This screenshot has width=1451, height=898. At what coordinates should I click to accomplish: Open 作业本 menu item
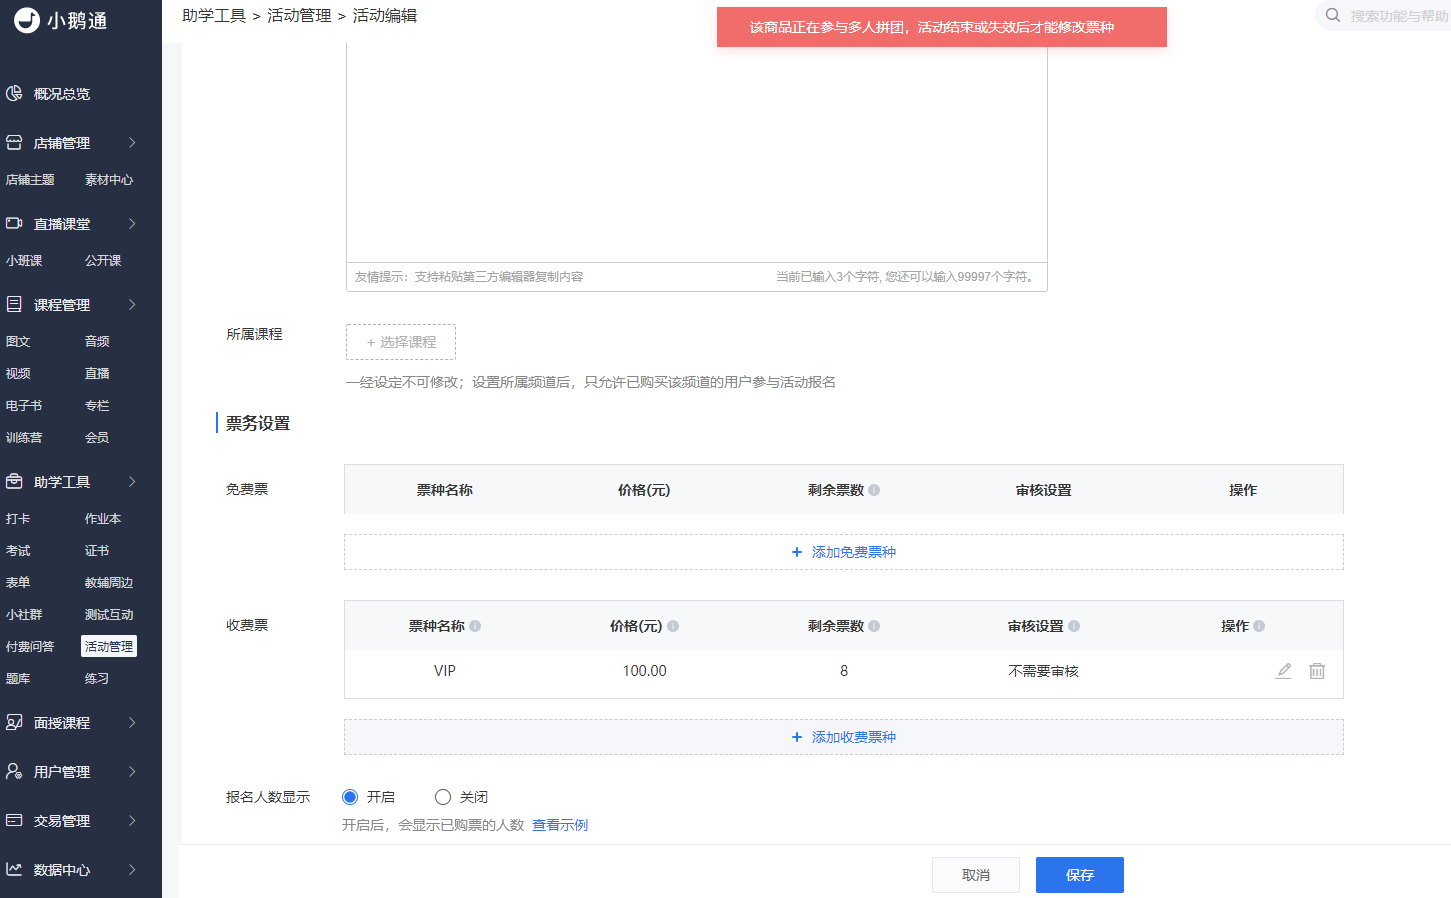pos(103,518)
